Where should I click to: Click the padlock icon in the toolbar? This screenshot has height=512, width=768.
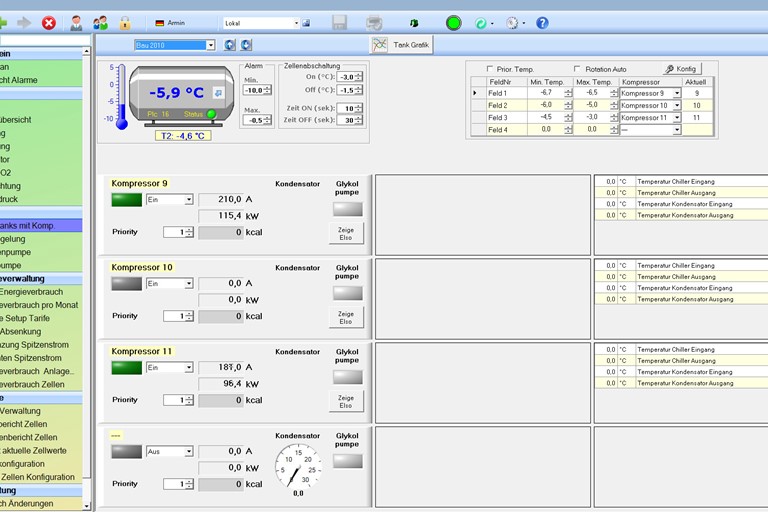click(125, 22)
